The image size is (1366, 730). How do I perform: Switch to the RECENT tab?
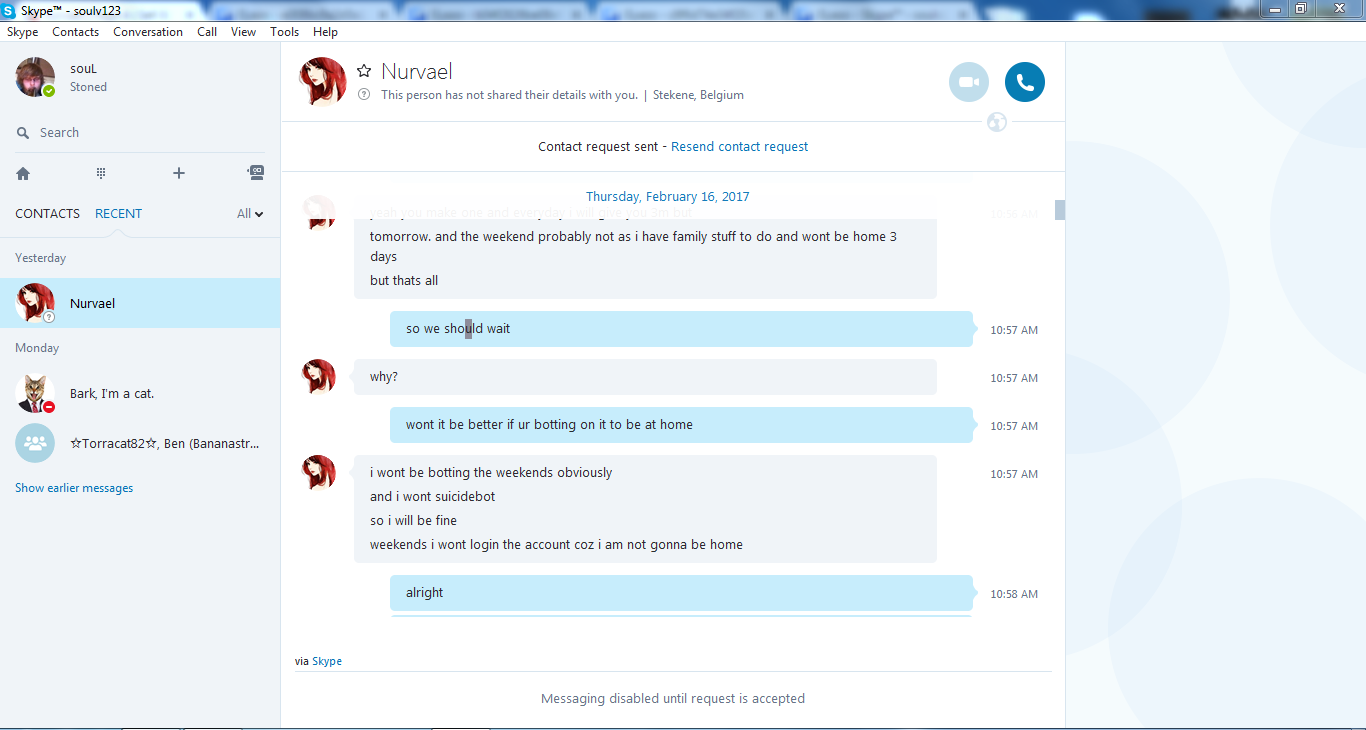tap(118, 213)
